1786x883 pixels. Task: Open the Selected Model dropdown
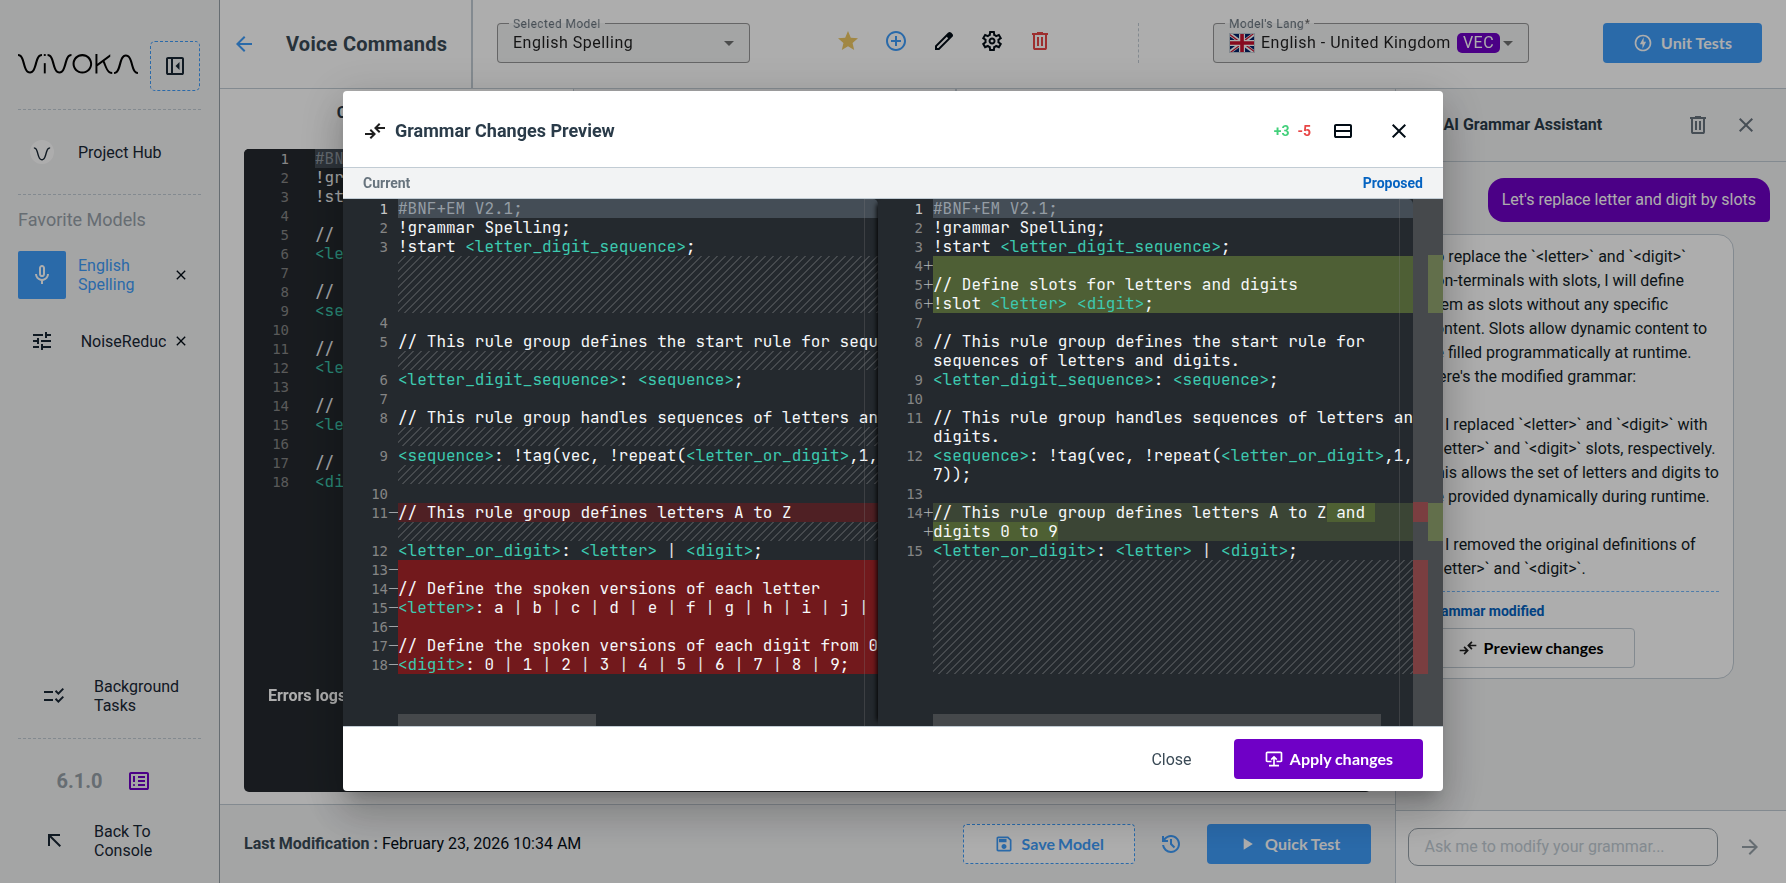coord(623,43)
